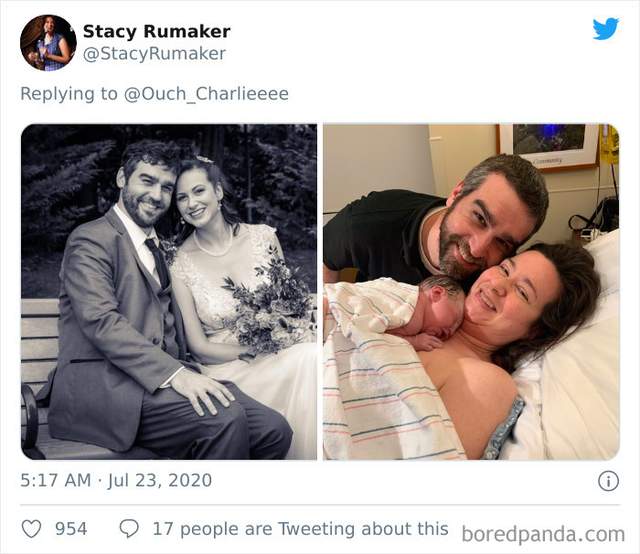The image size is (640, 554).
Task: Open the profile avatar picture
Action: pyautogui.click(x=47, y=43)
